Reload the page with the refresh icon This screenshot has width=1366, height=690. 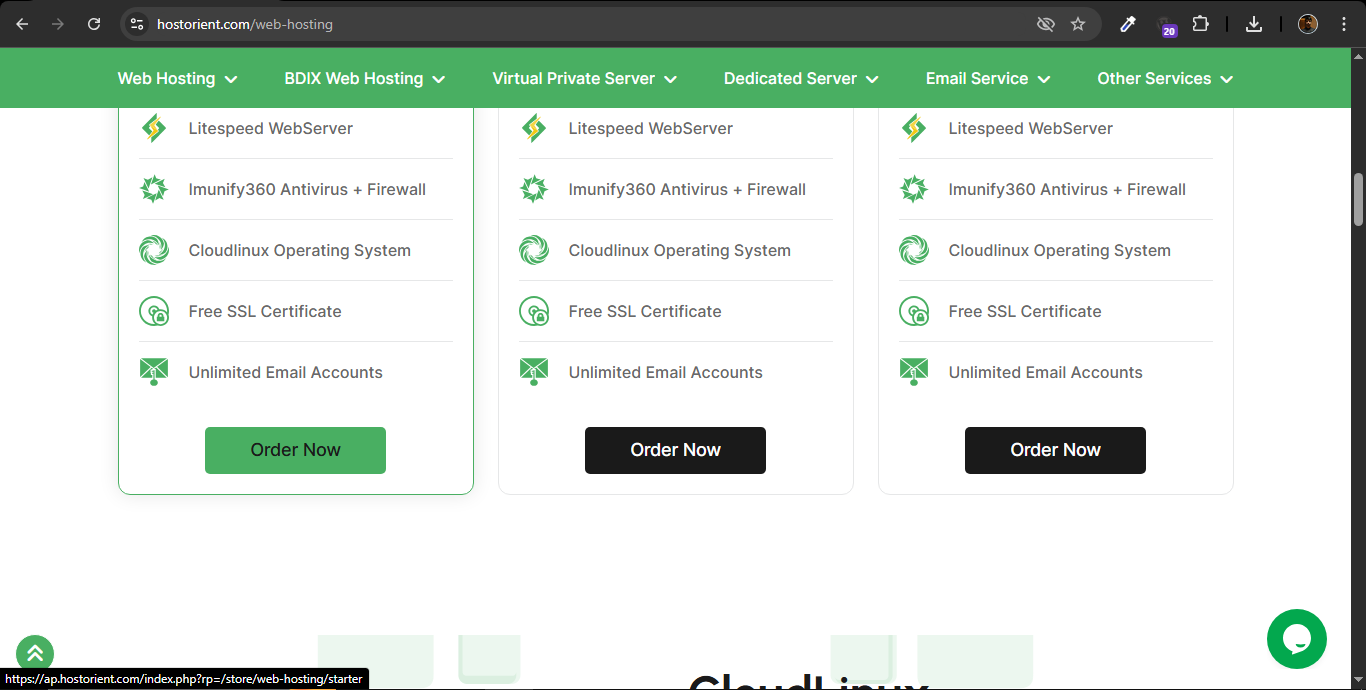click(x=94, y=24)
